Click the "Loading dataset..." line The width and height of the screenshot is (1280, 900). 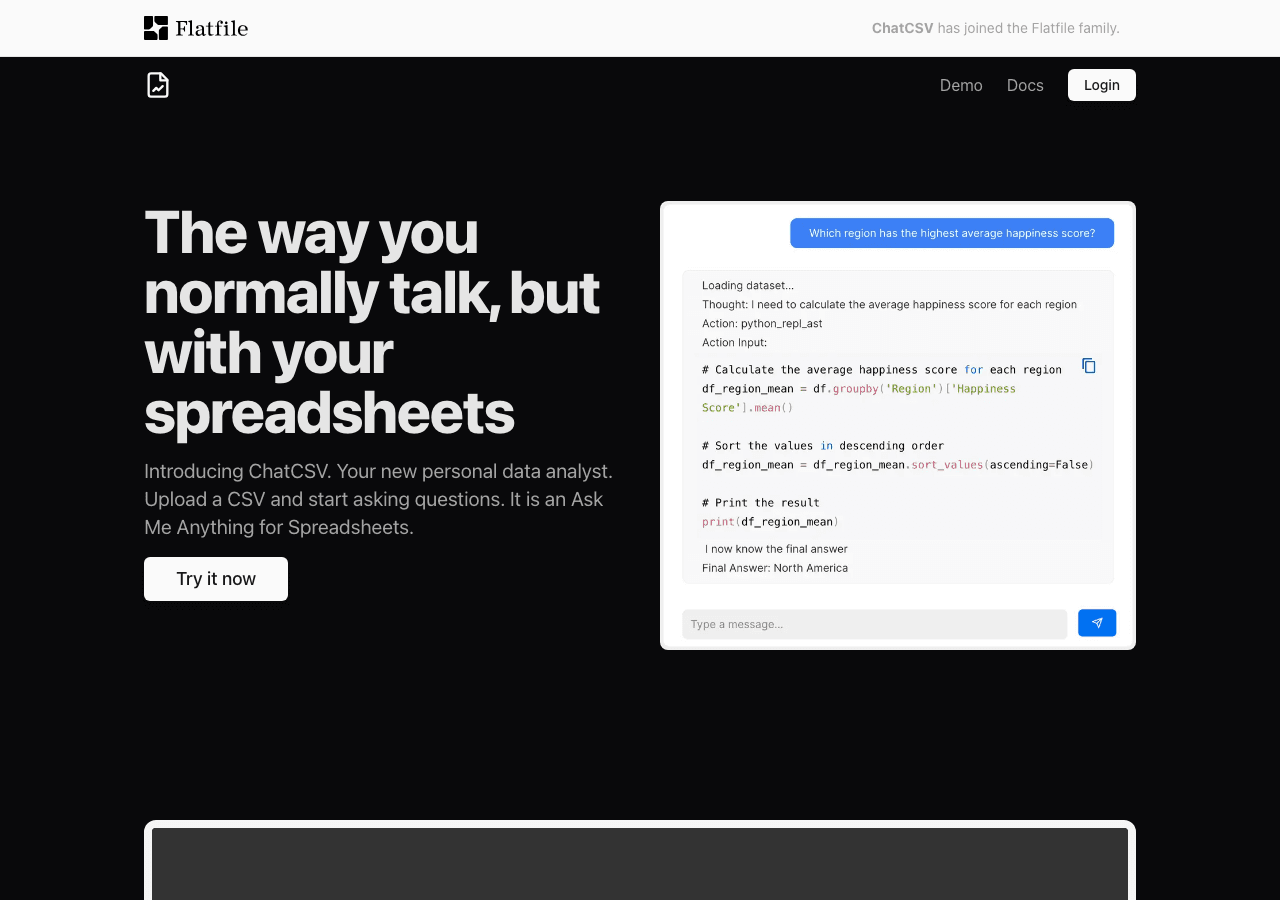[748, 285]
